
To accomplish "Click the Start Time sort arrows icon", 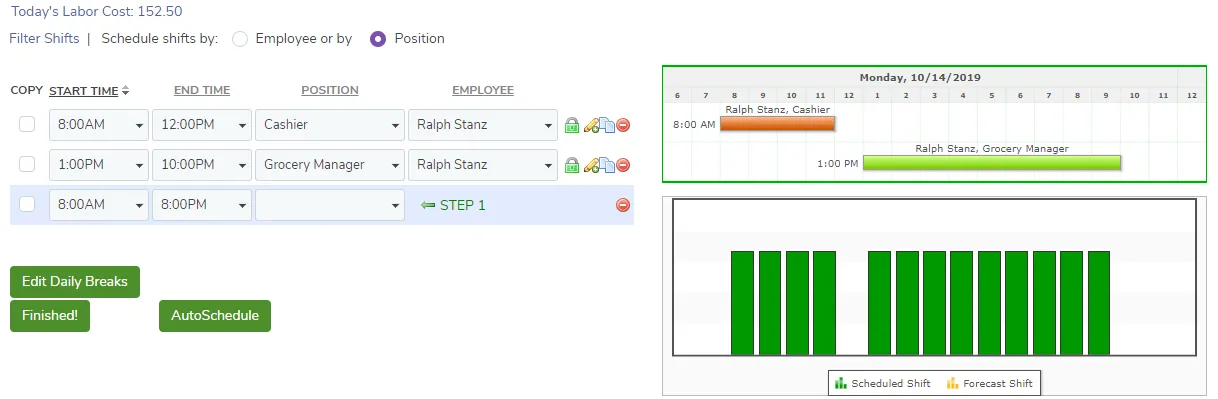I will click(126, 91).
